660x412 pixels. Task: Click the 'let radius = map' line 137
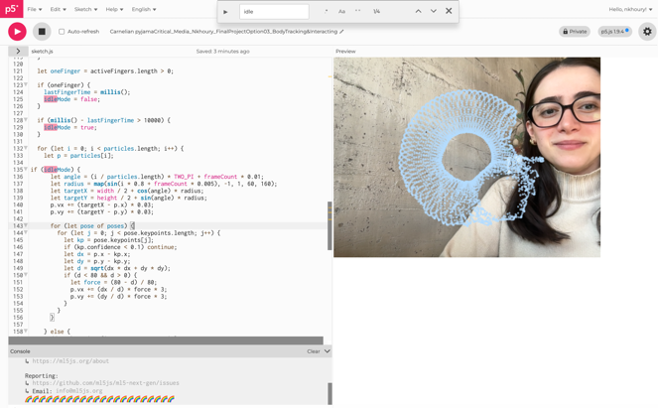(164, 184)
